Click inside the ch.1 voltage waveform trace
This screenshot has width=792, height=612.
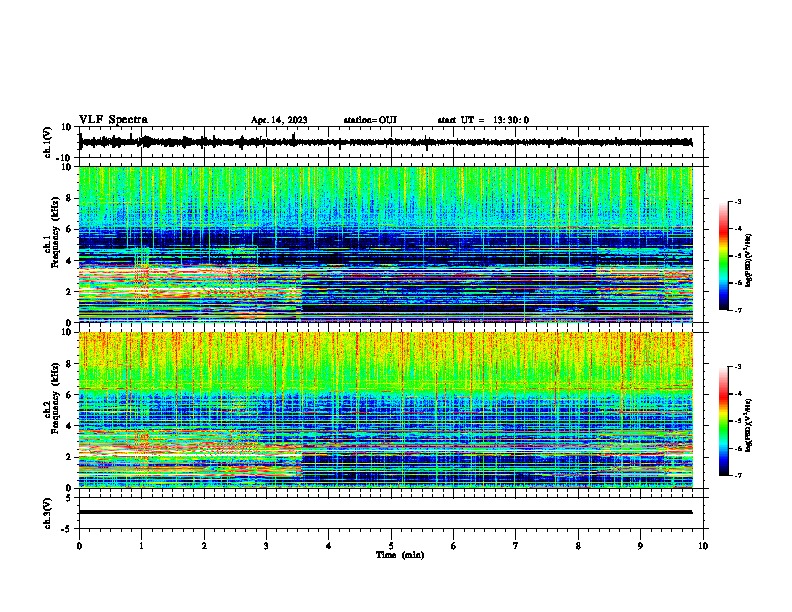[x=386, y=142]
